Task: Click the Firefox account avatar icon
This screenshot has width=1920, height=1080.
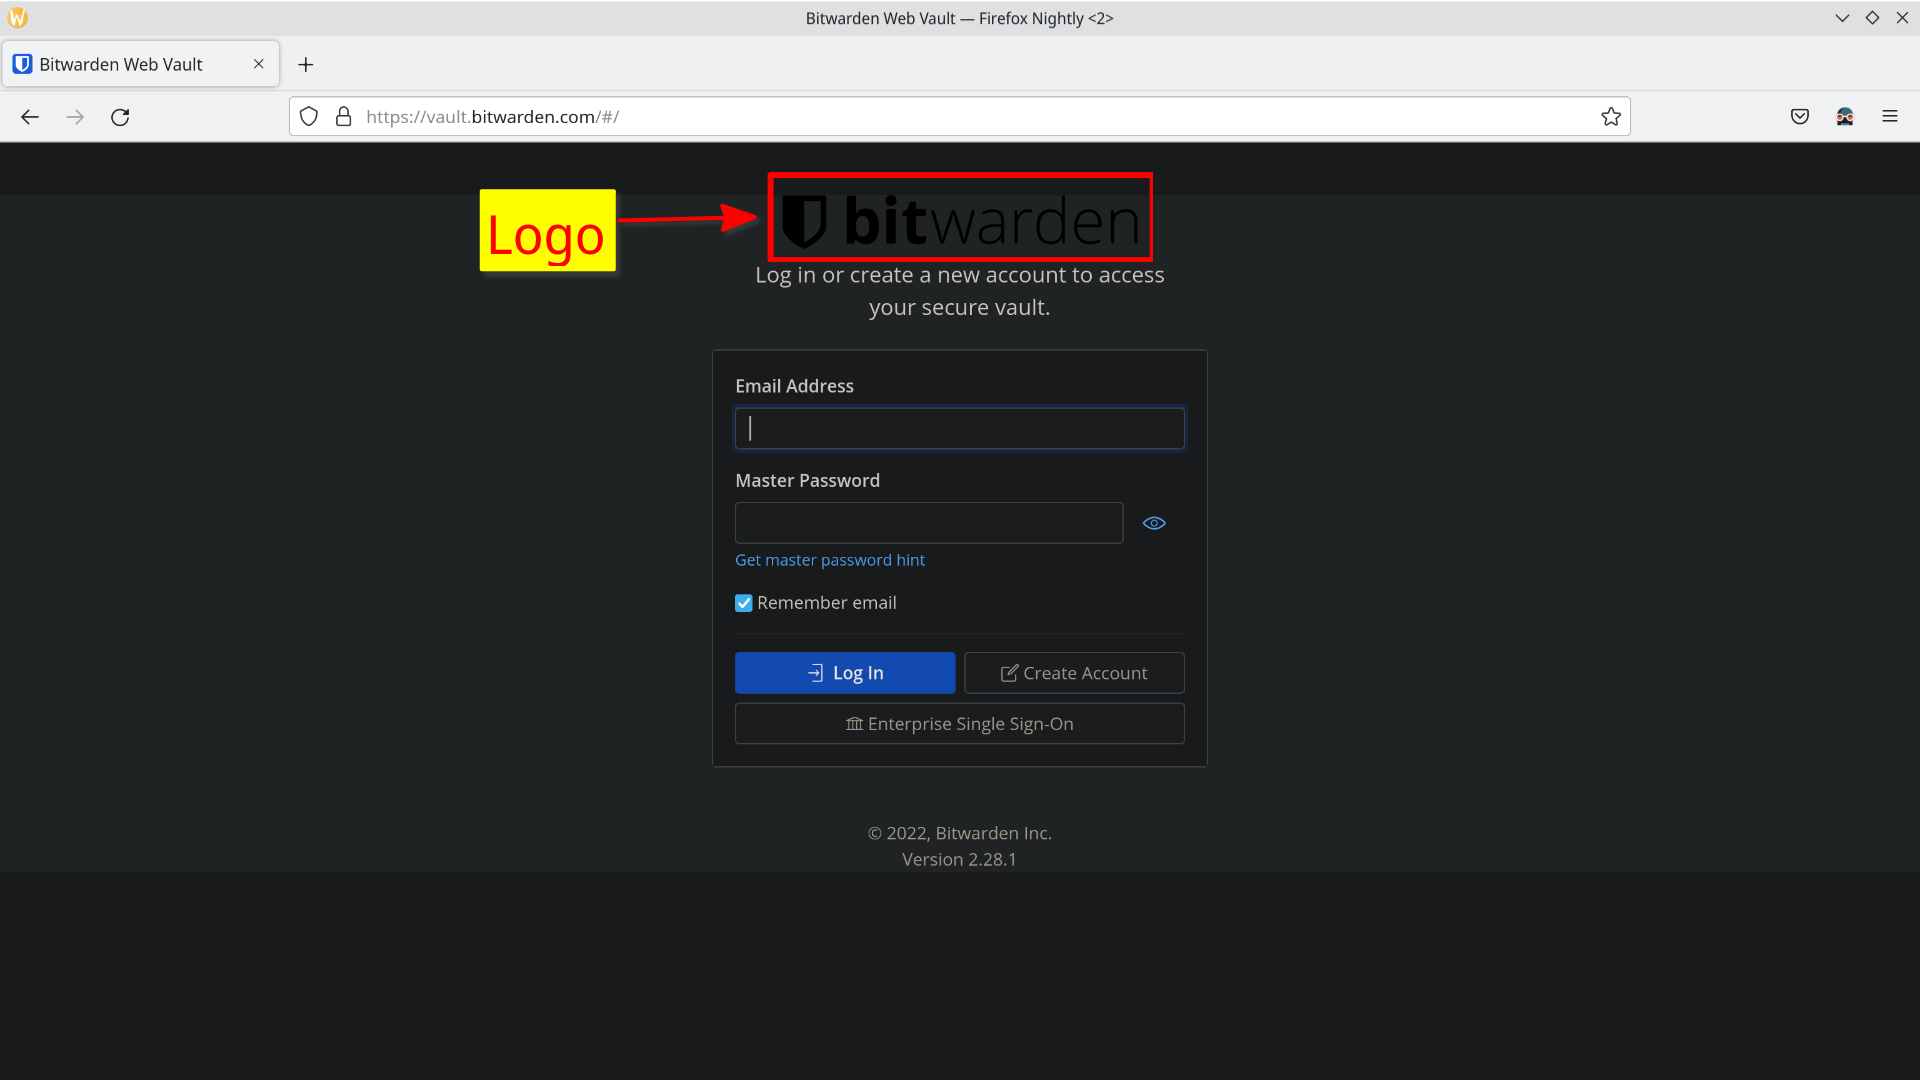Action: click(1846, 116)
